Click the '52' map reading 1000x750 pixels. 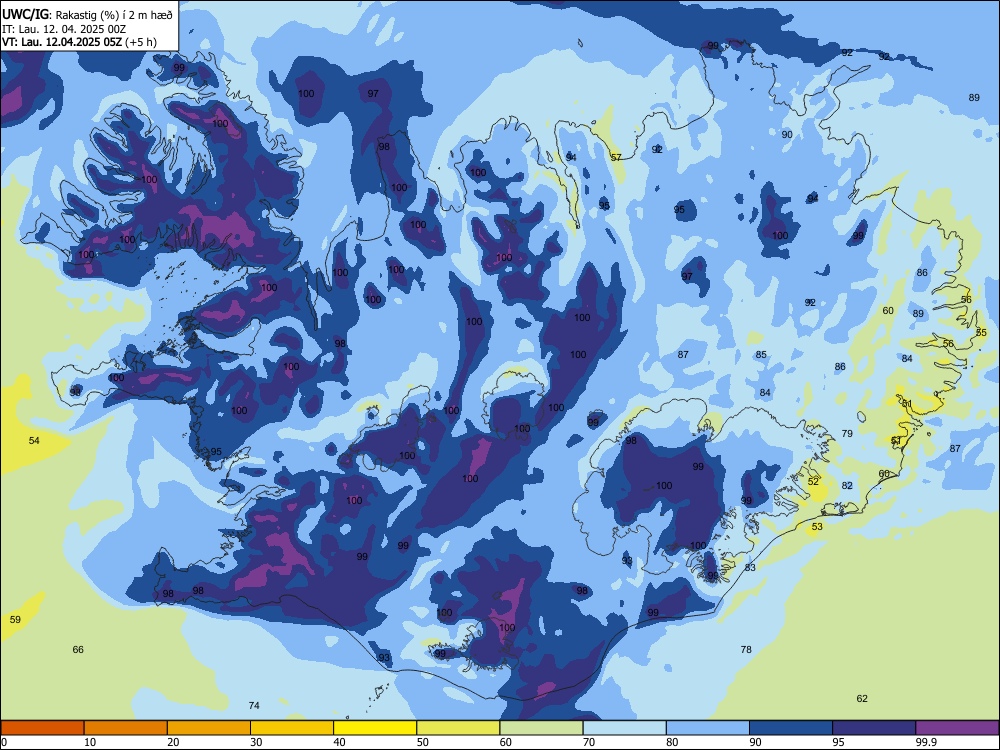pyautogui.click(x=813, y=482)
